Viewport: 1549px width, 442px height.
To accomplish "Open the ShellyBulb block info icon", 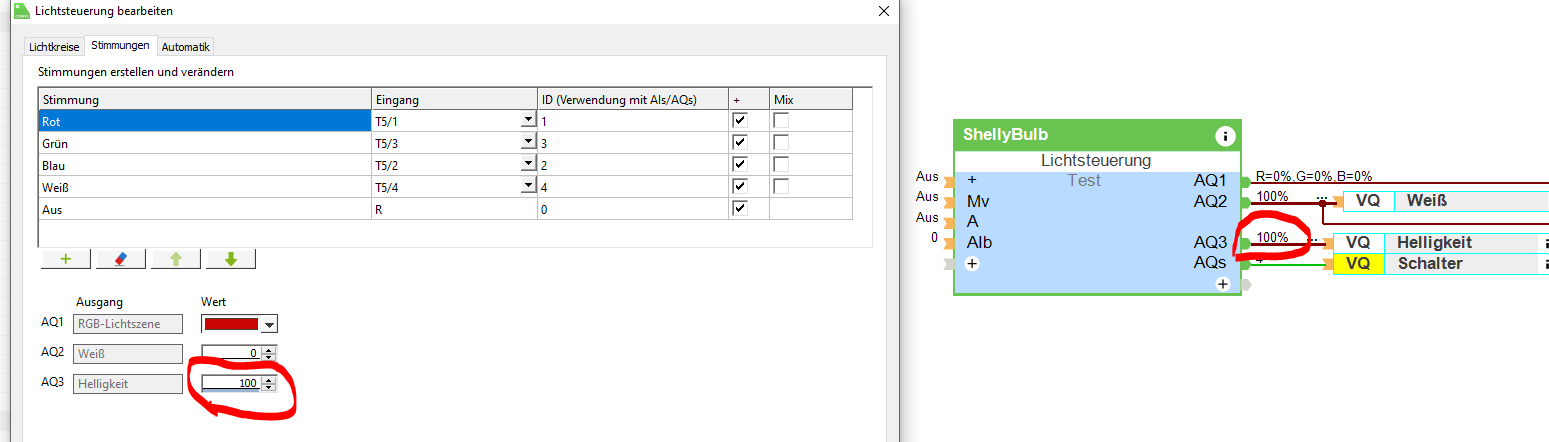I will [x=1224, y=136].
